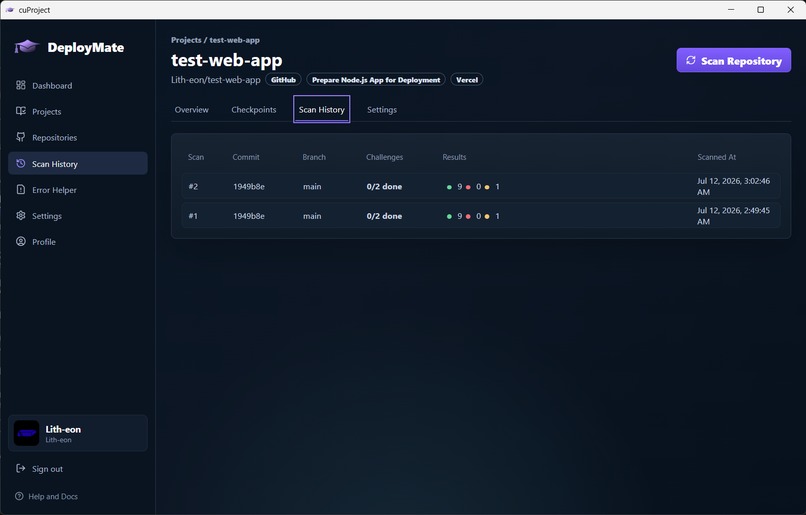Click the Error Helper document icon
Image resolution: width=806 pixels, height=515 pixels.
point(21,190)
